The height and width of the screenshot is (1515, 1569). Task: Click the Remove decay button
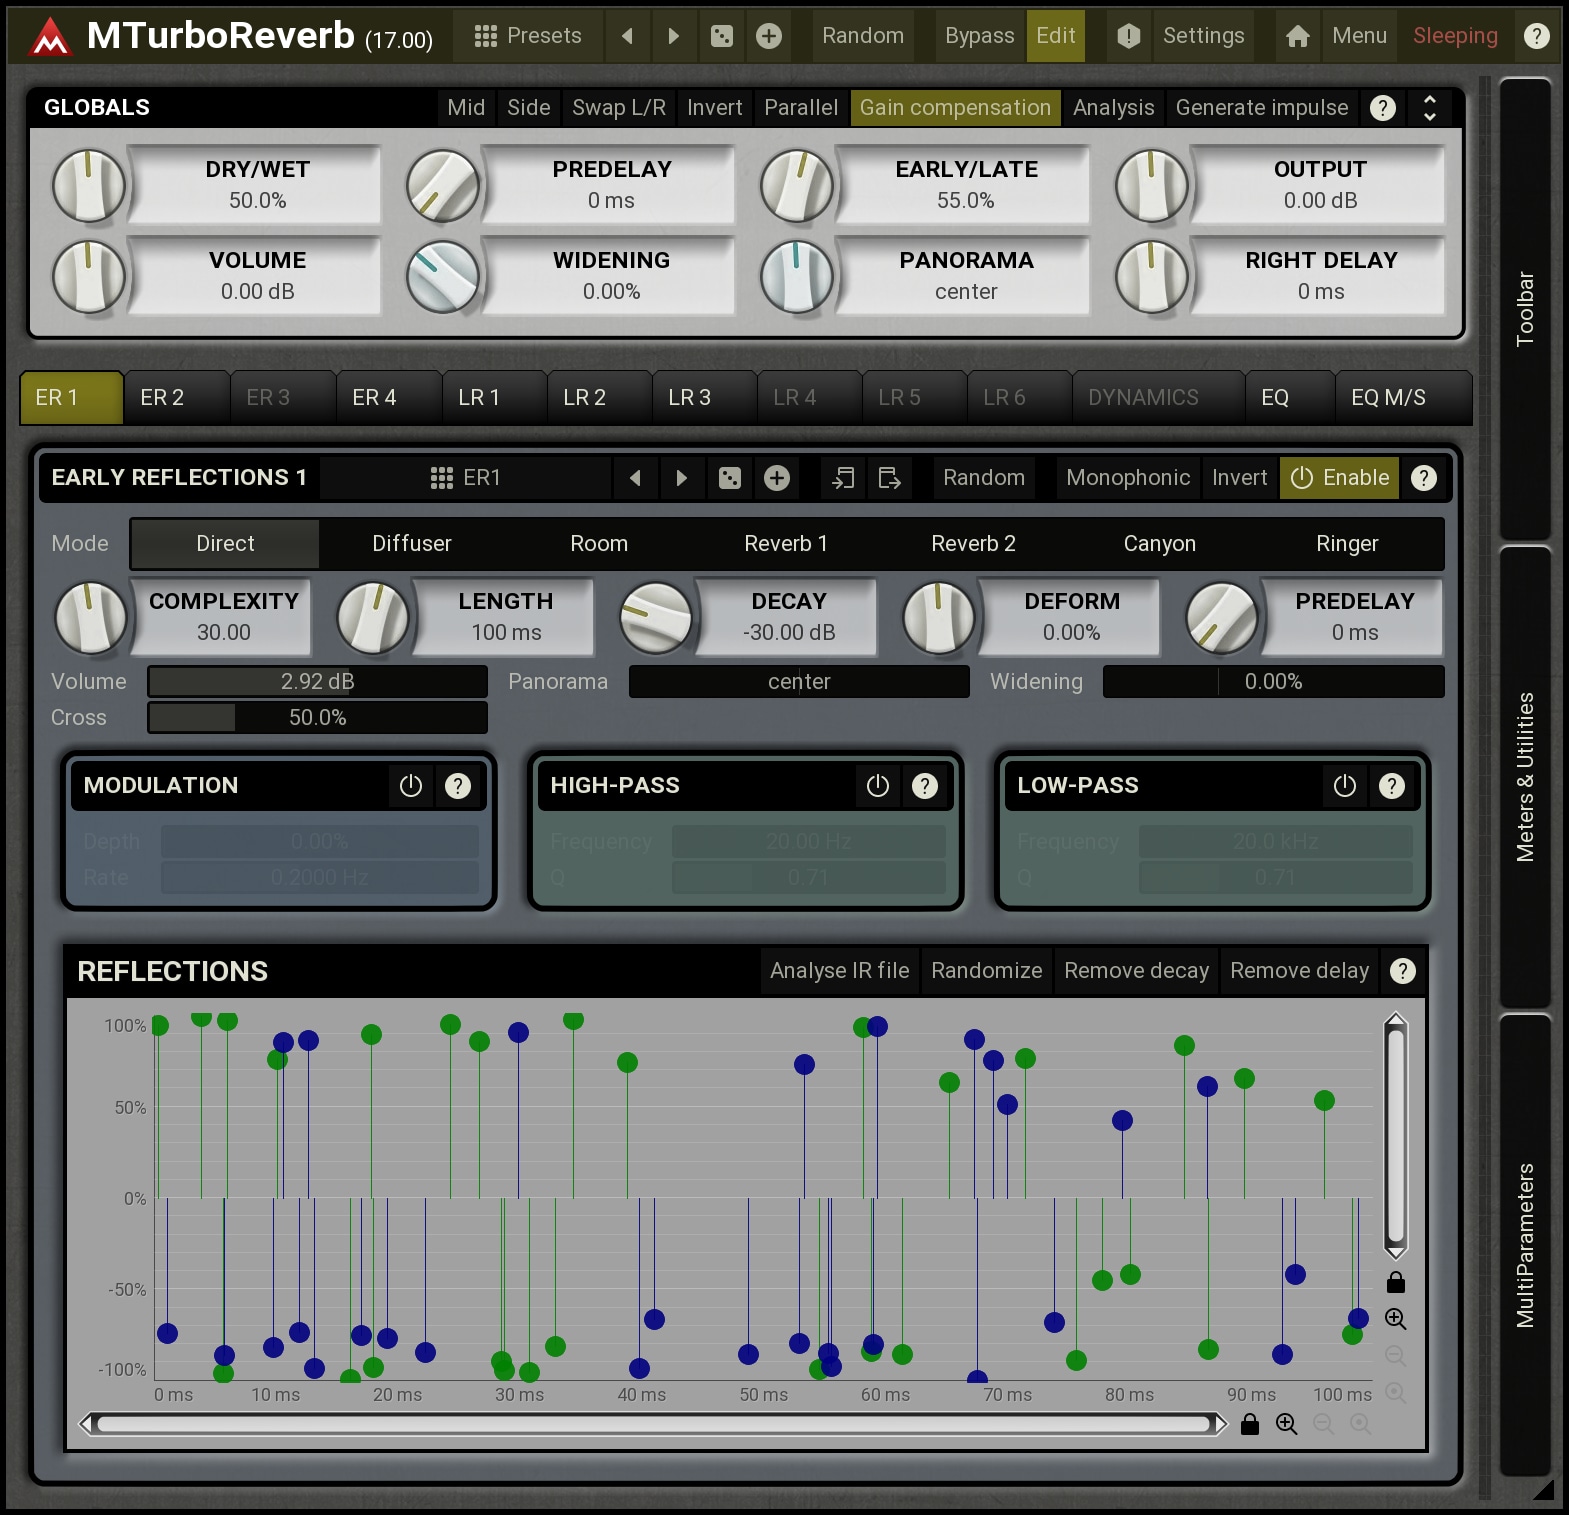1136,971
